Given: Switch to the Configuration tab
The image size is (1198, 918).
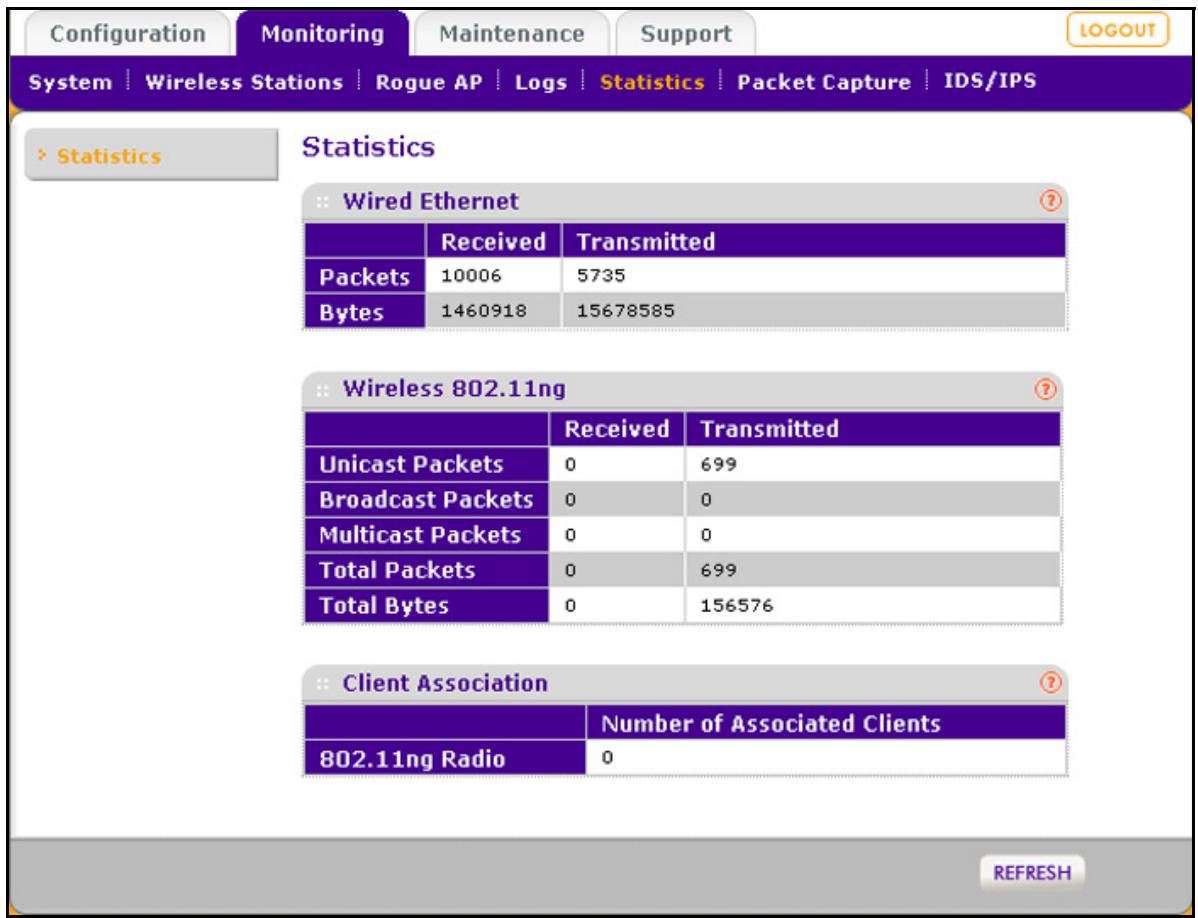Looking at the screenshot, I should [128, 34].
